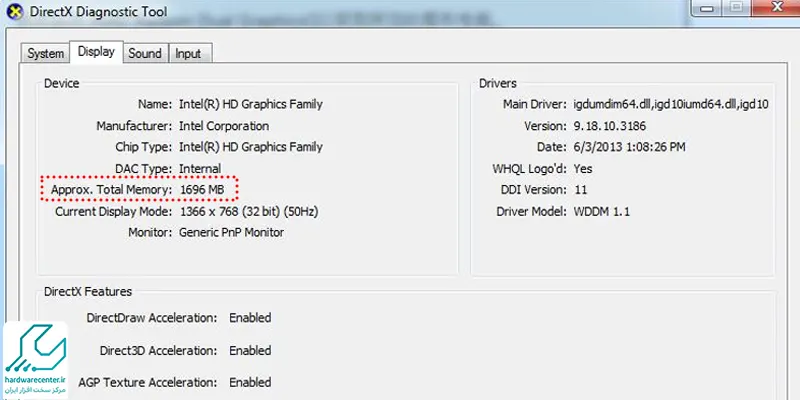Click the Chip Type value 'Intel(R) HD Graphics Family'
Screen dimensions: 800x400
point(251,147)
